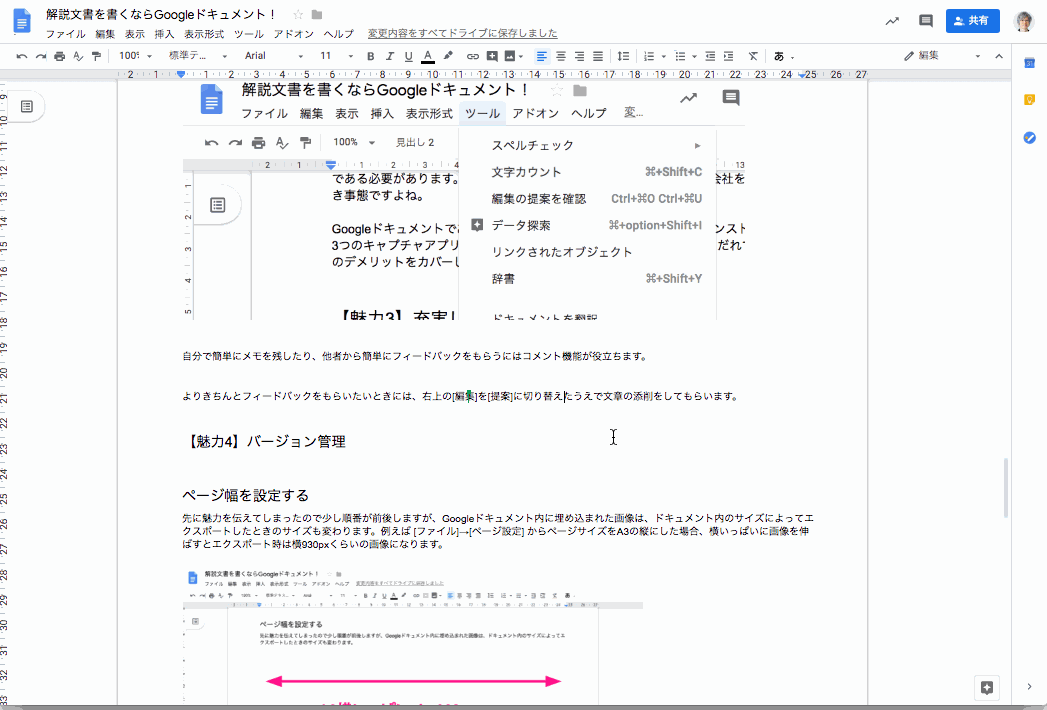Screen dimensions: 1047x710
Task: Open the Explore button at bottom right
Action: click(987, 687)
